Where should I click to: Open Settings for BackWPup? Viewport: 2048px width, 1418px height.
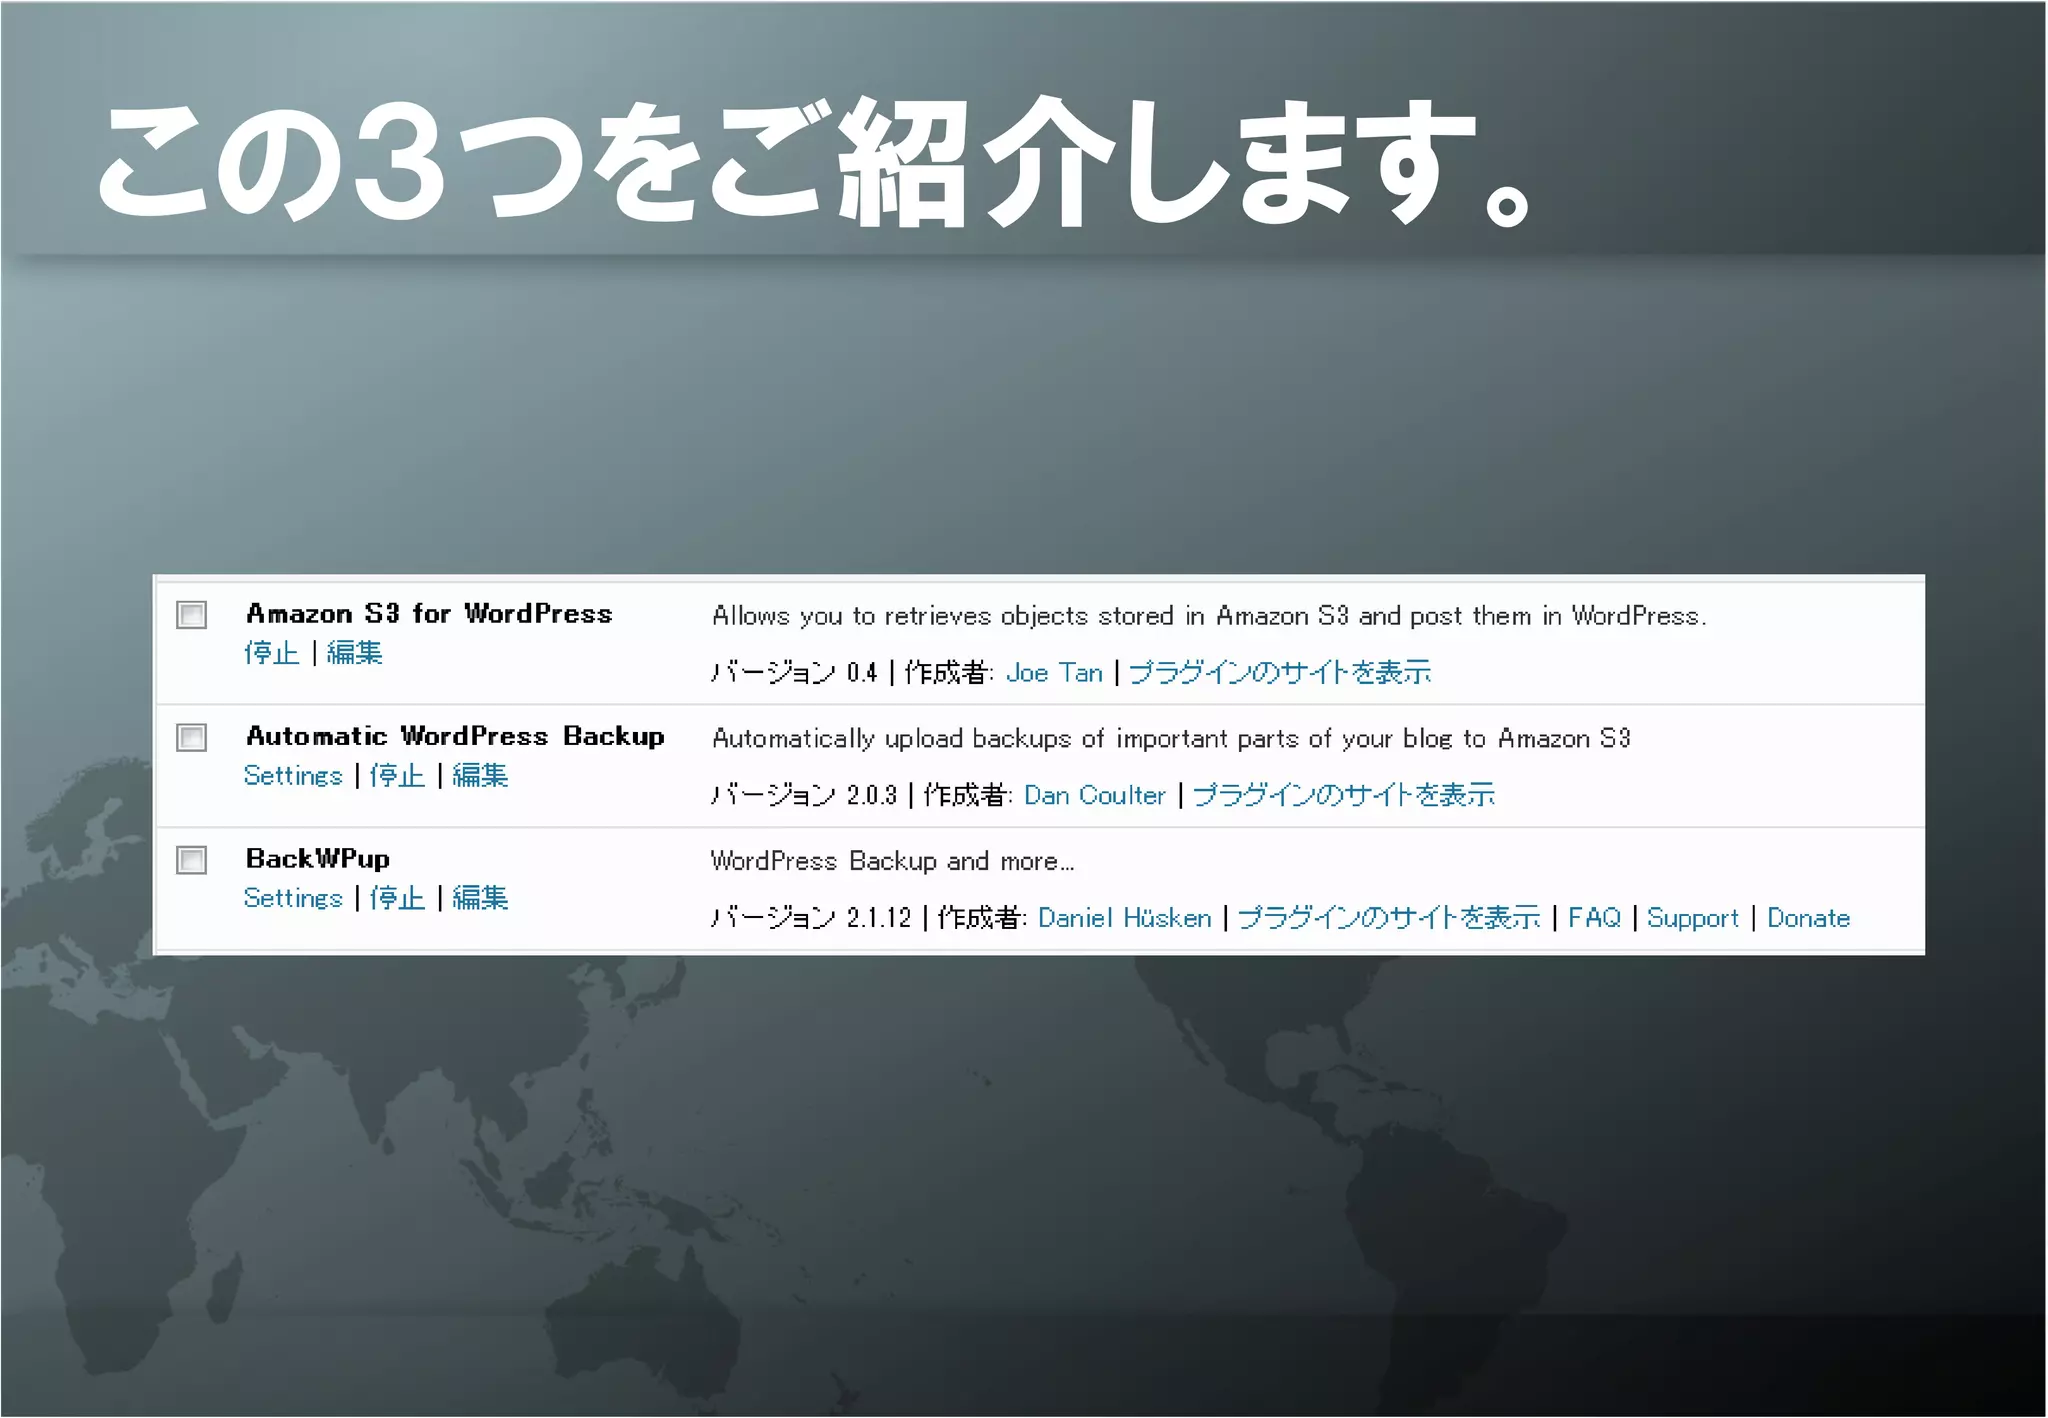(x=293, y=899)
